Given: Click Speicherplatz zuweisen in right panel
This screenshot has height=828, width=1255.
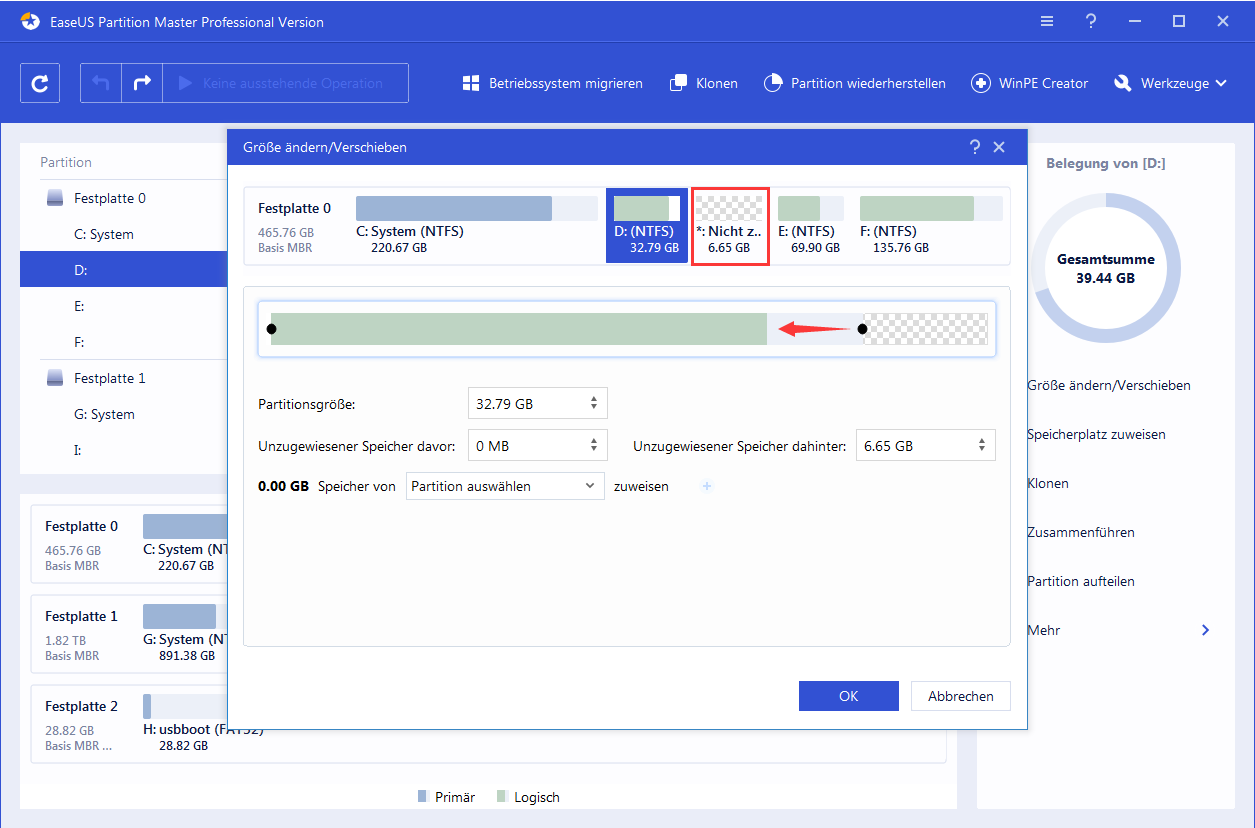Looking at the screenshot, I should (x=1096, y=434).
